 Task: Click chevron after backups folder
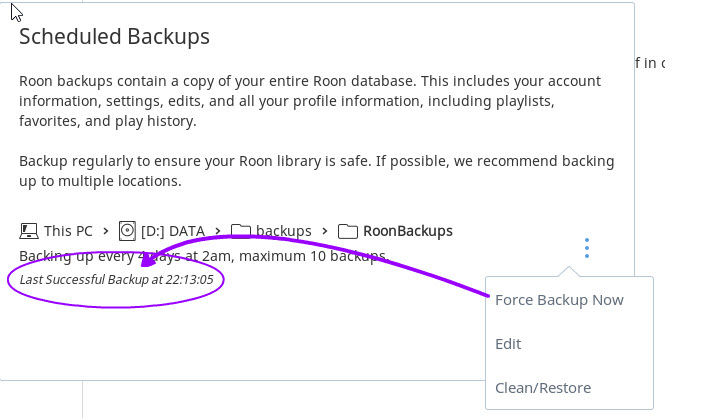[325, 231]
